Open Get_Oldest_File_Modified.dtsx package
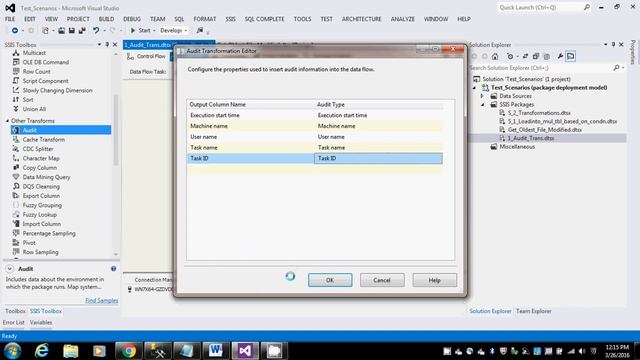Viewport: 640px width, 360px height. 544,130
